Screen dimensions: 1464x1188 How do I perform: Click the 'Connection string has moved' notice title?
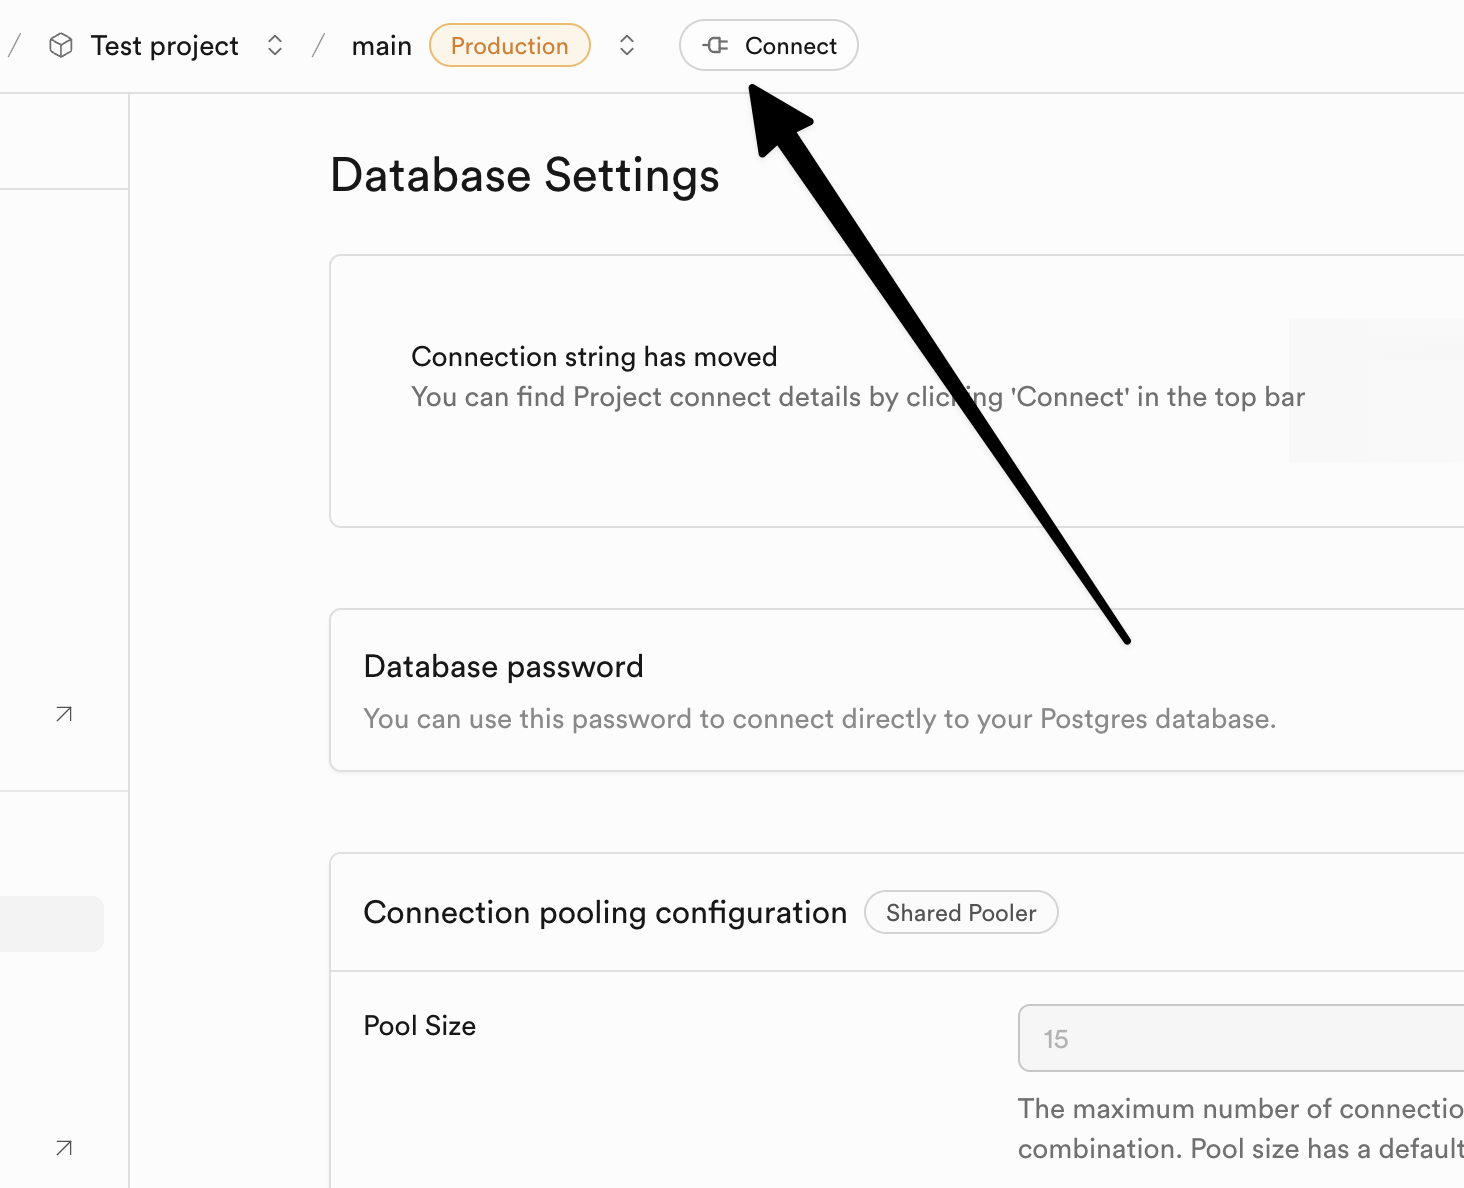pos(594,357)
